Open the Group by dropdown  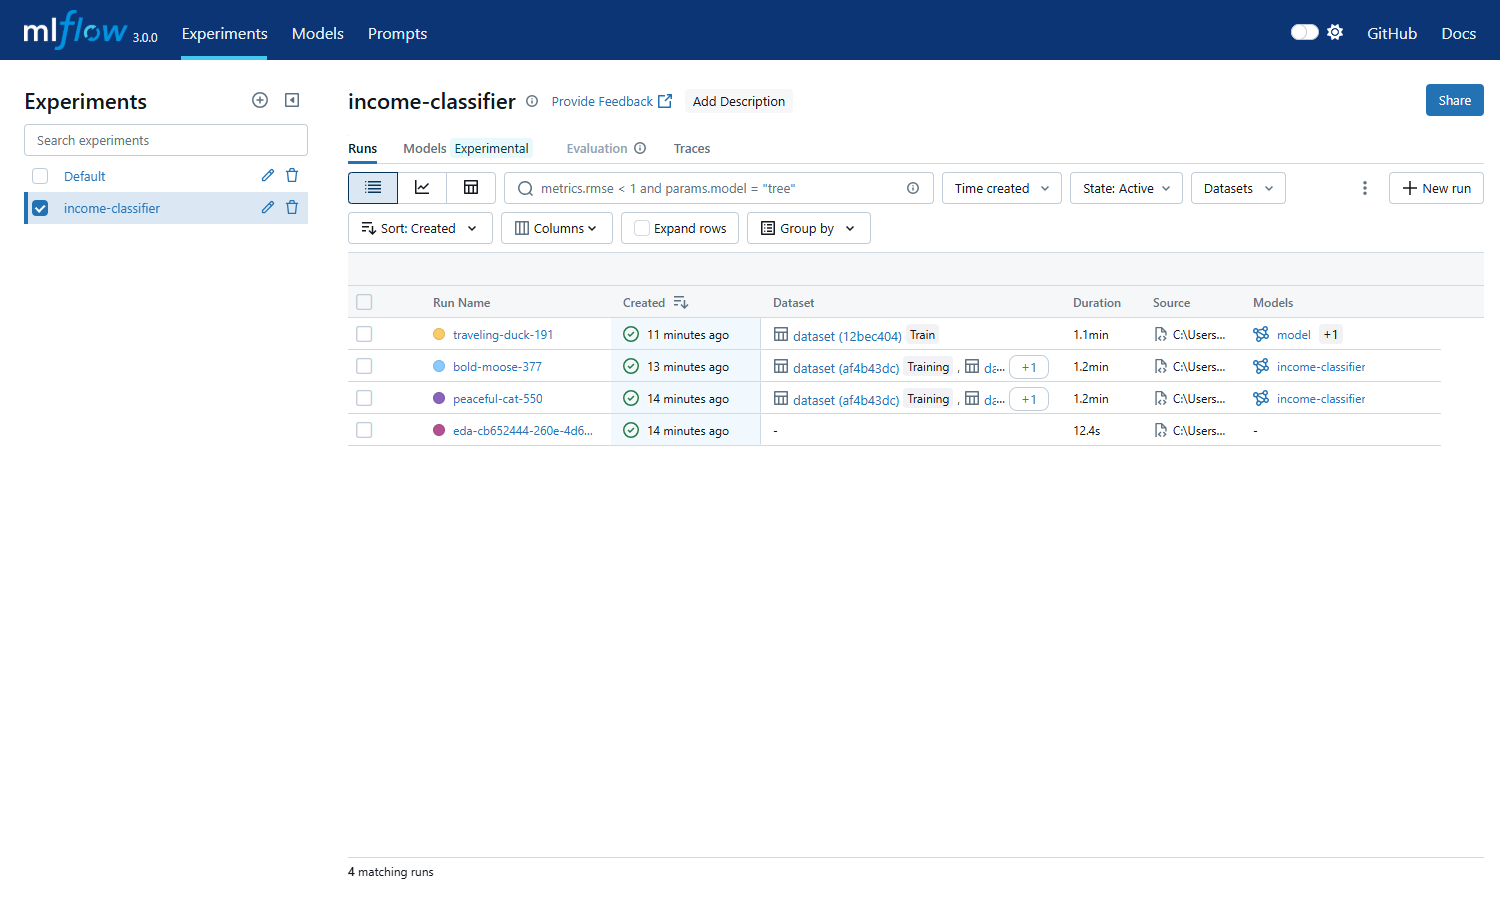[x=809, y=228]
